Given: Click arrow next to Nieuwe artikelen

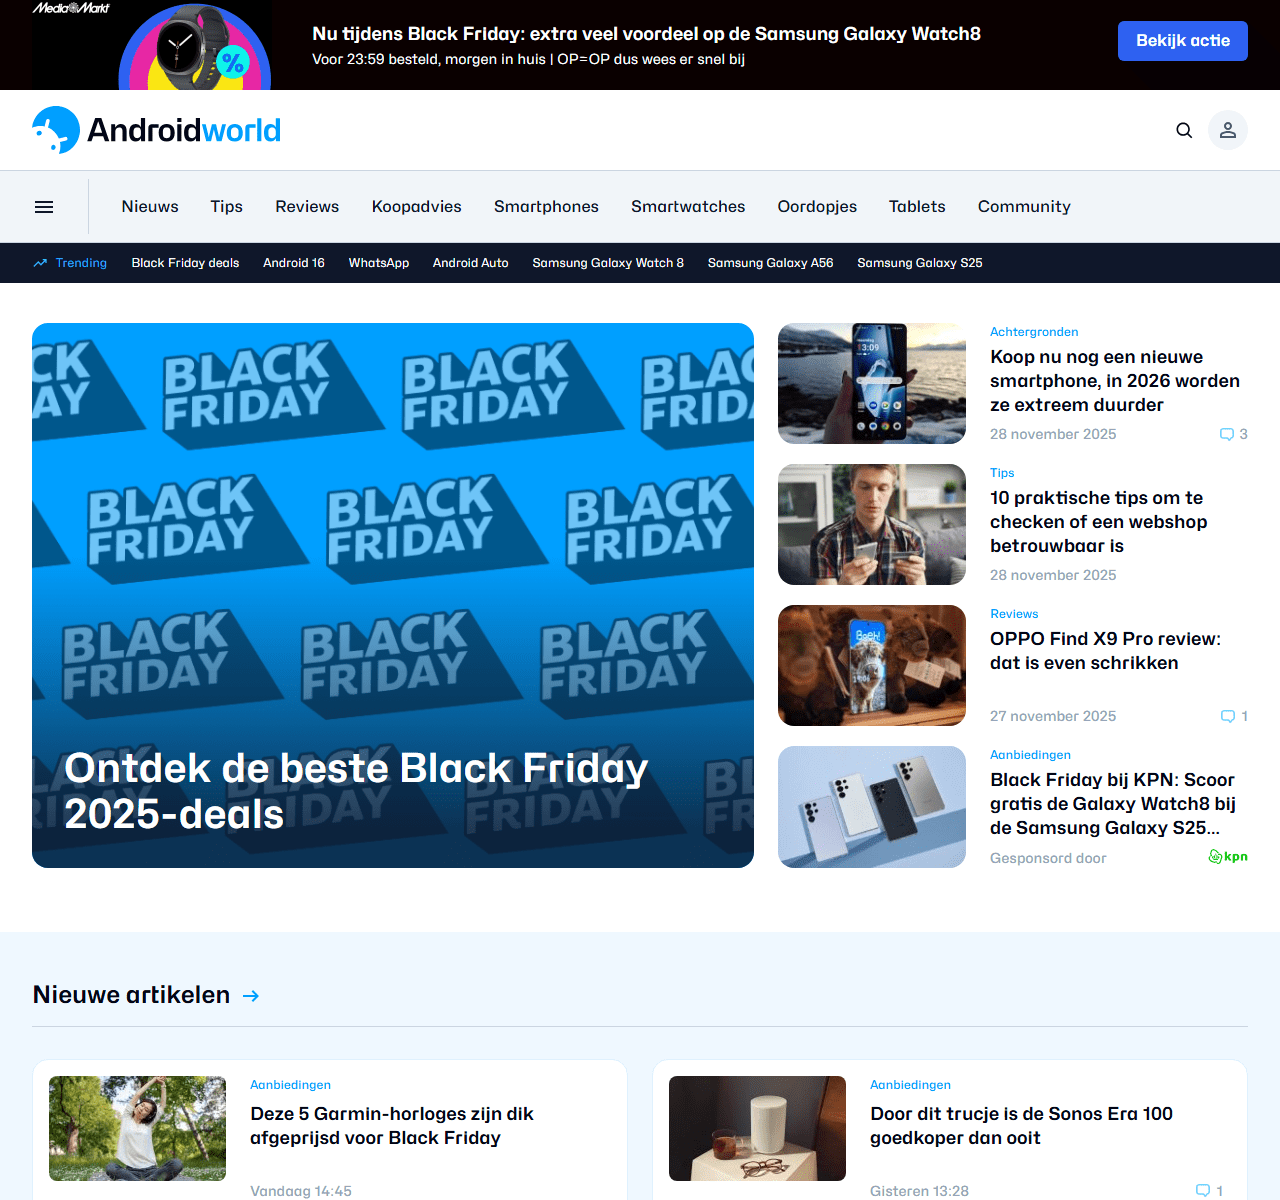Looking at the screenshot, I should coord(251,996).
